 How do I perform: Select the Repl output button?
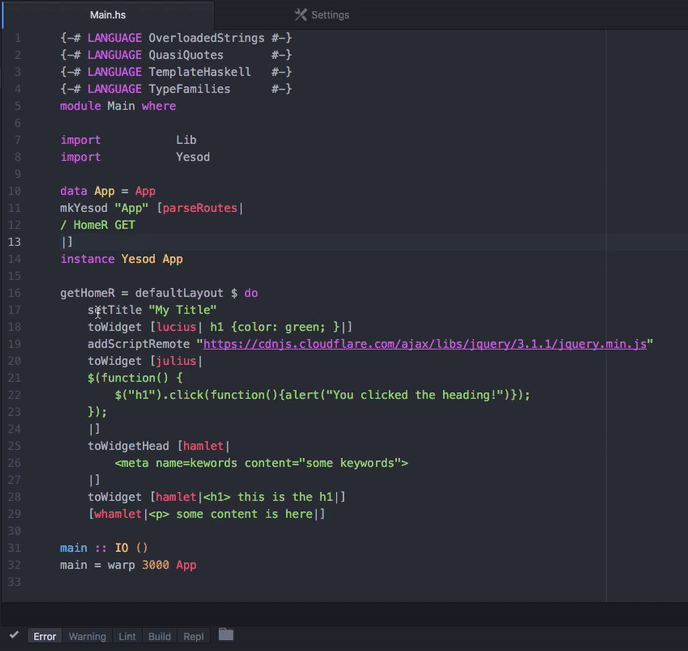(193, 636)
